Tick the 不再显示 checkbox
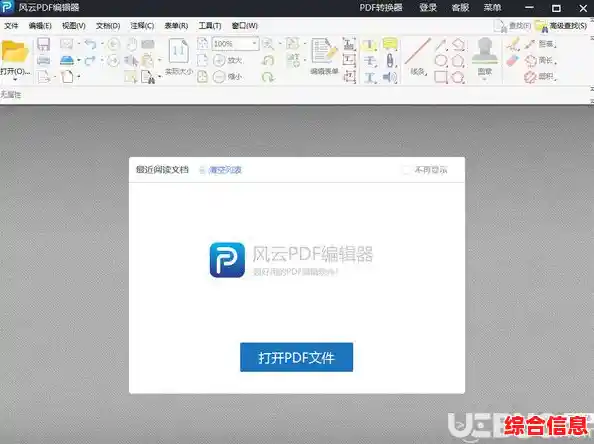594x444 pixels. pos(405,170)
